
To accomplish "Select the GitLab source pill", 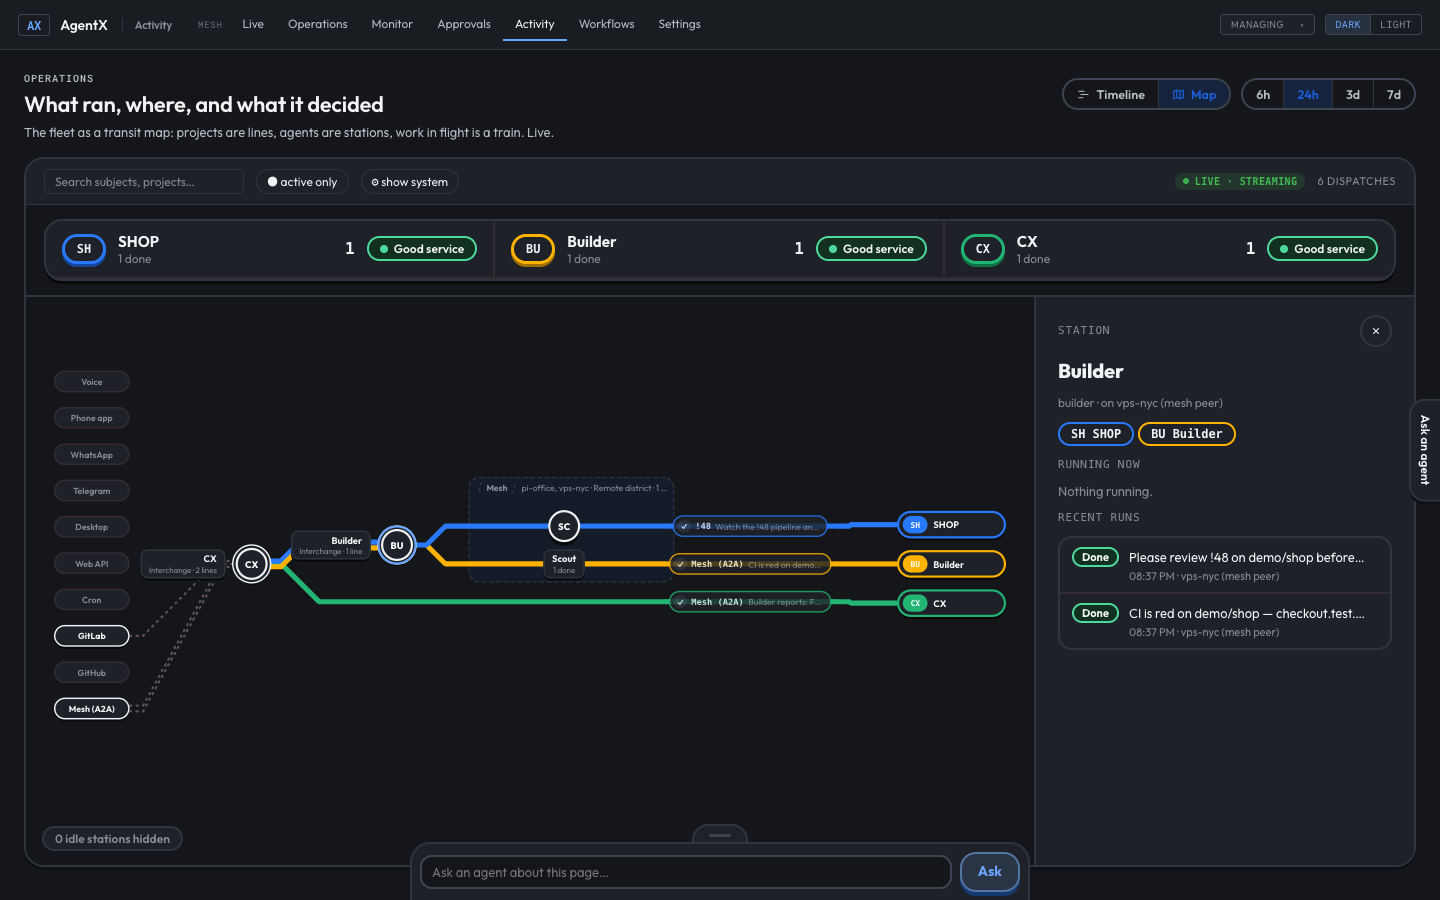I will (92, 636).
